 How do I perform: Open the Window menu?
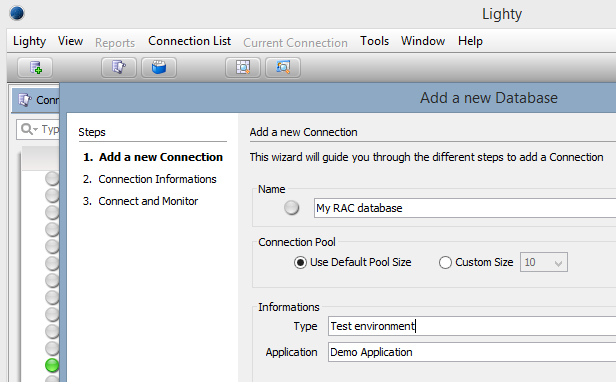[423, 41]
